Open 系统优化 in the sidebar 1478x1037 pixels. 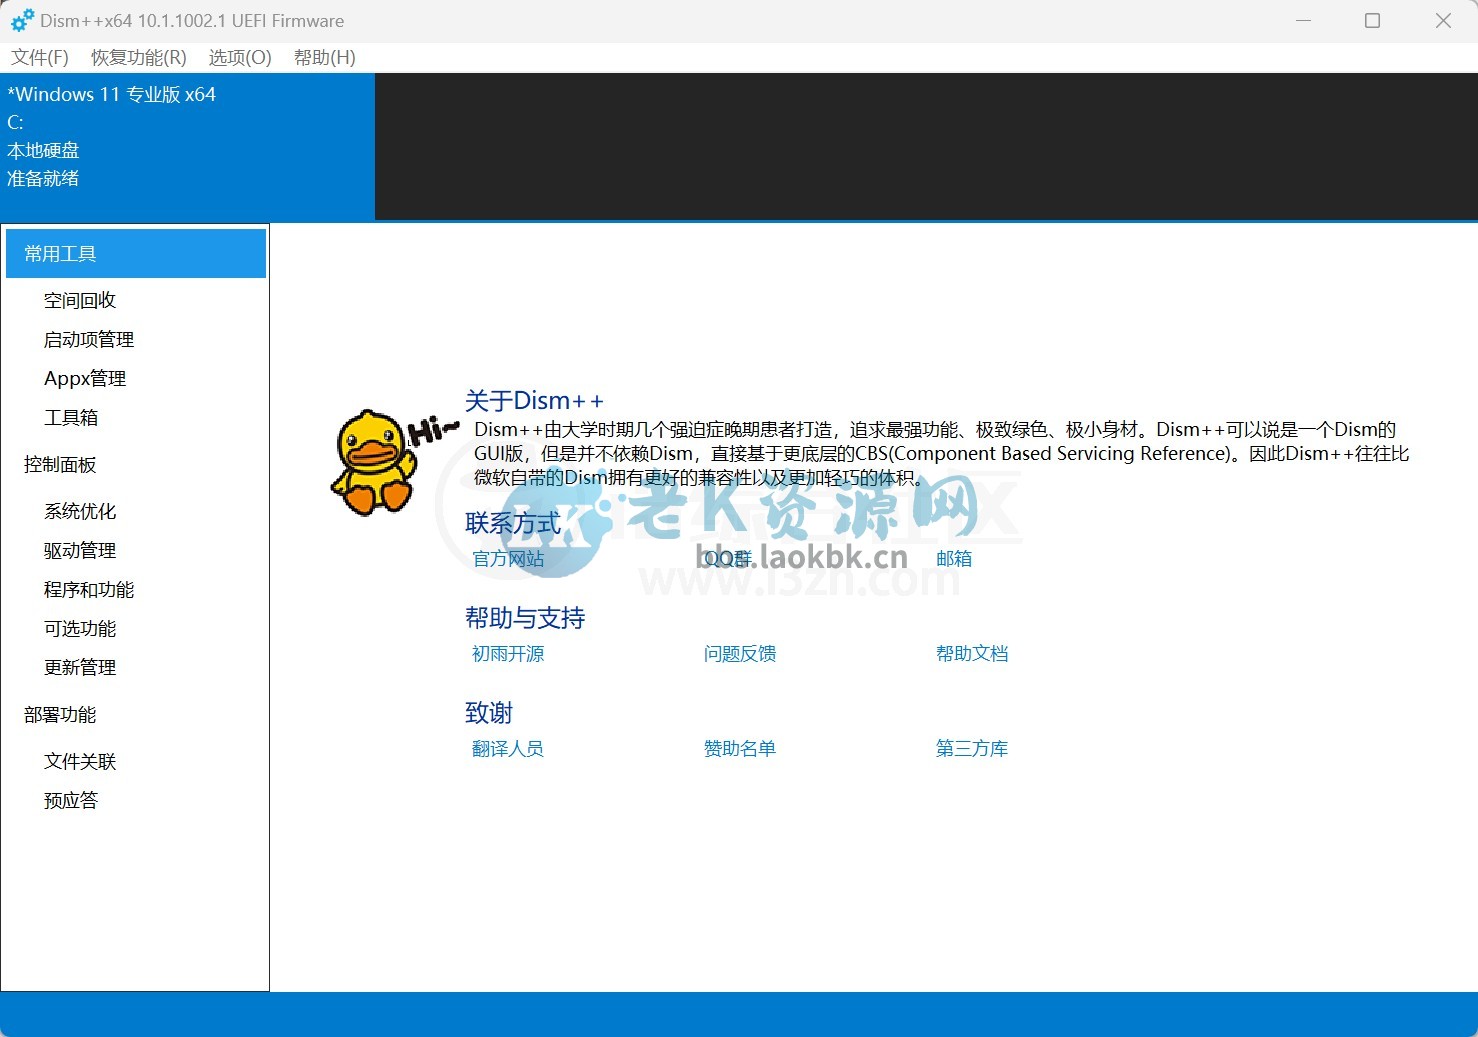click(80, 511)
